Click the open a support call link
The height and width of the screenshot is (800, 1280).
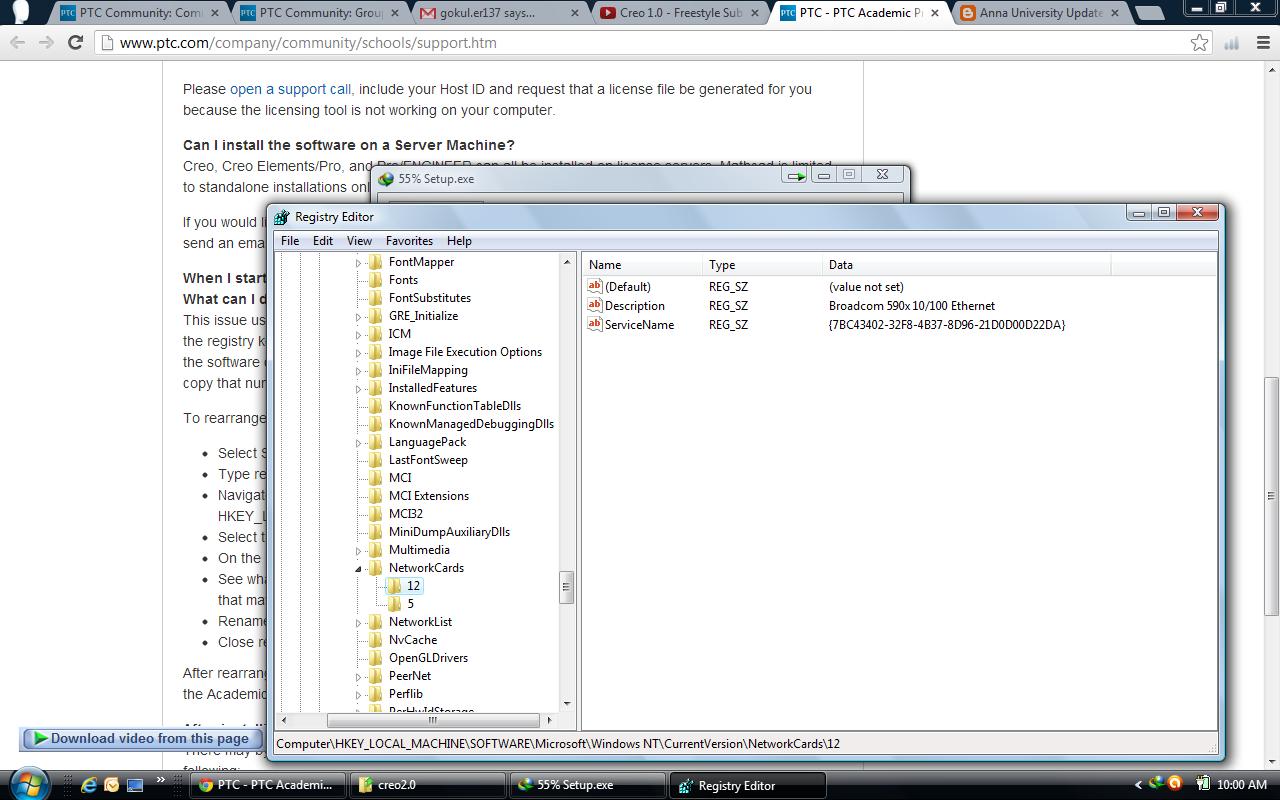[289, 89]
